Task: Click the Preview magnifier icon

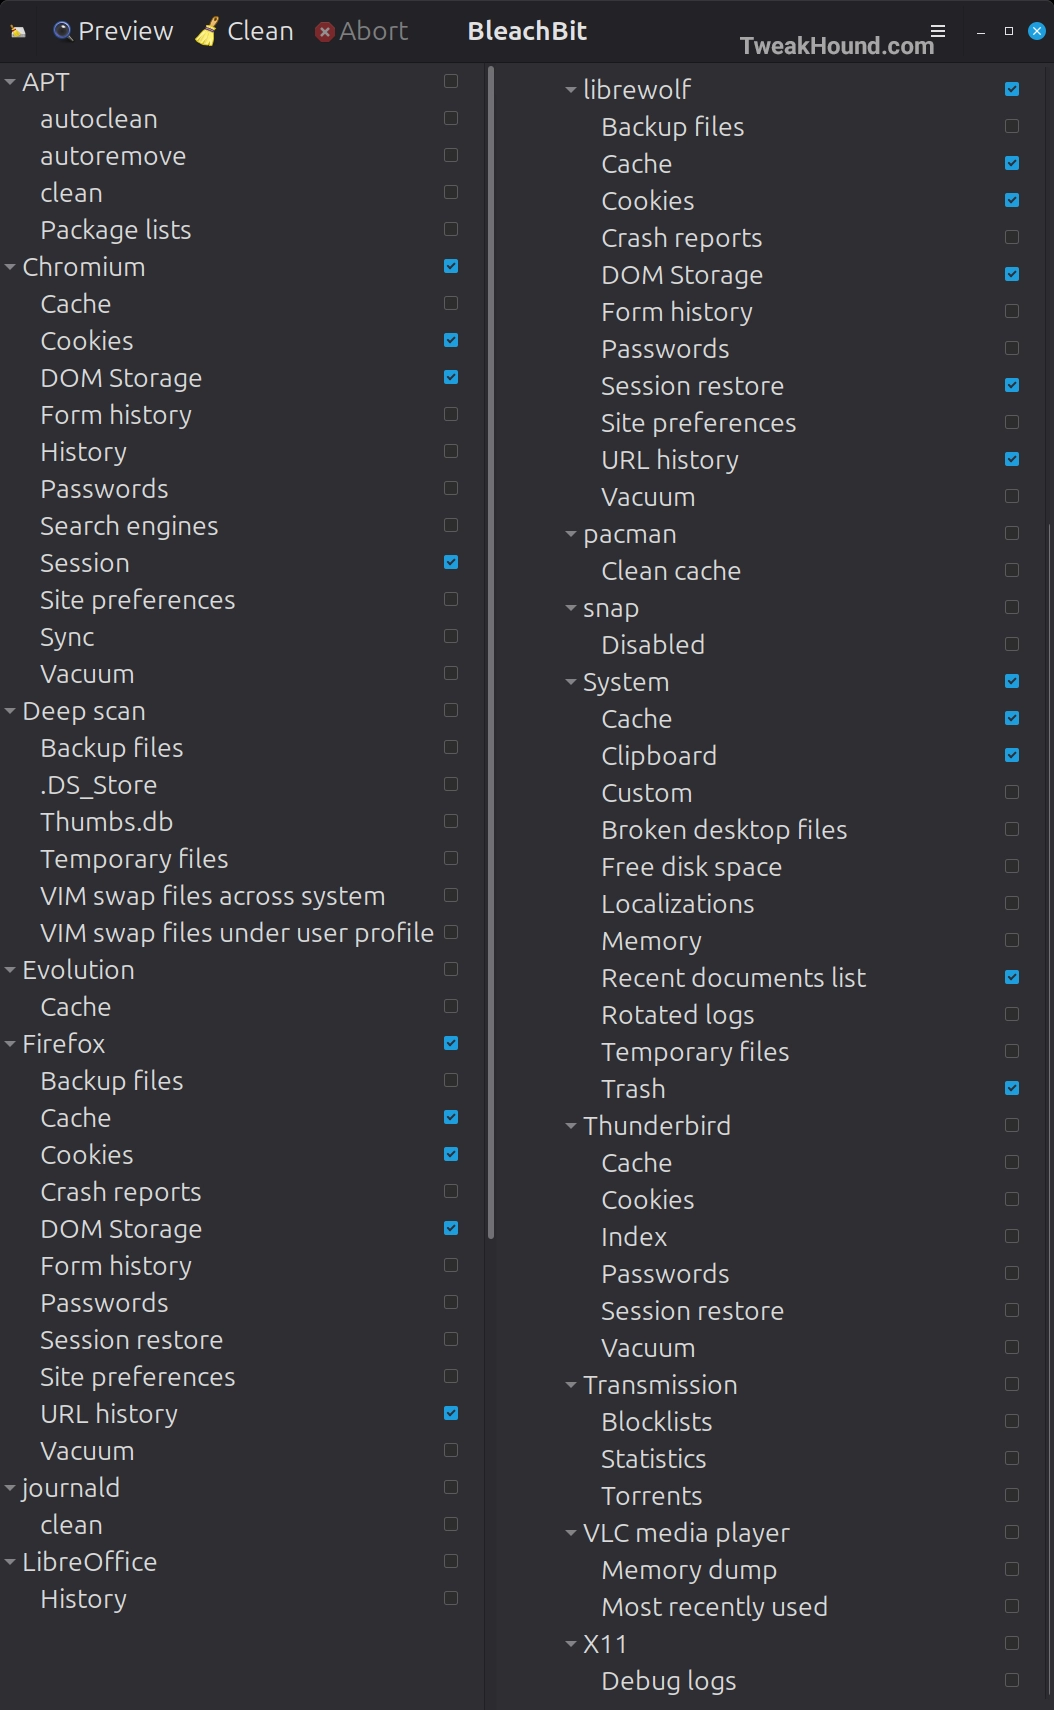Action: point(63,32)
